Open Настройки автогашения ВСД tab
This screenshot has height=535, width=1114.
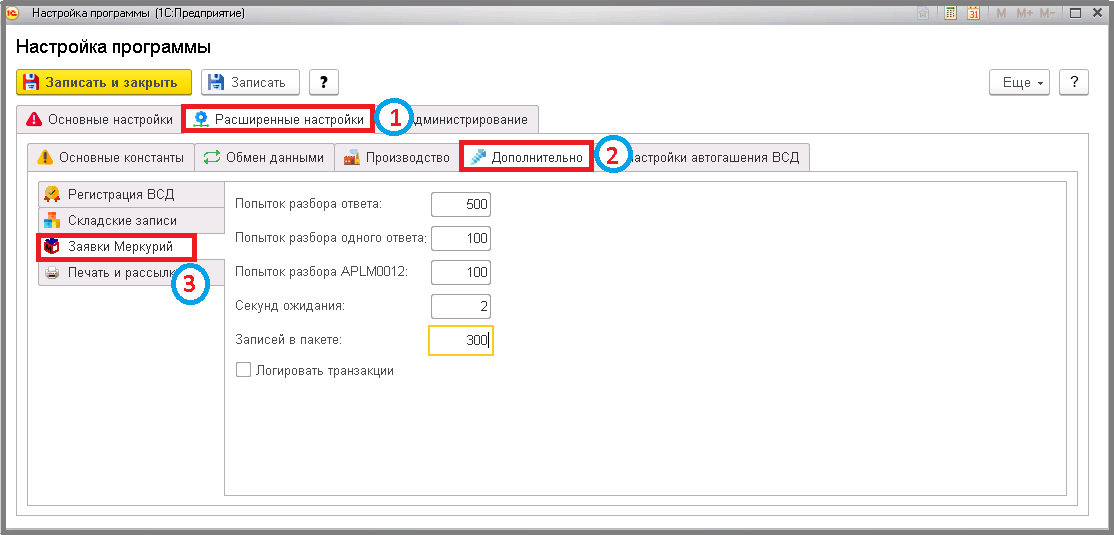click(x=709, y=157)
